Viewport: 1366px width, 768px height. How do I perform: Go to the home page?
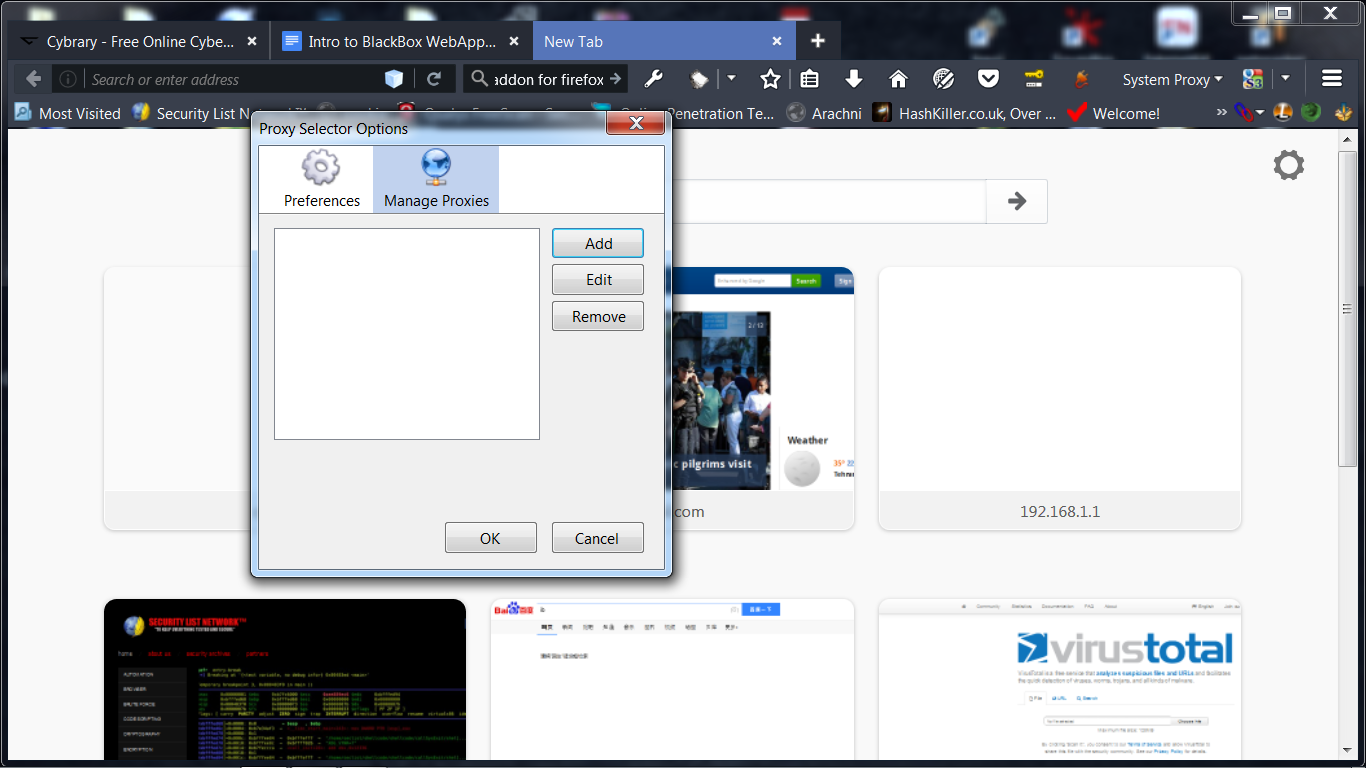point(898,79)
